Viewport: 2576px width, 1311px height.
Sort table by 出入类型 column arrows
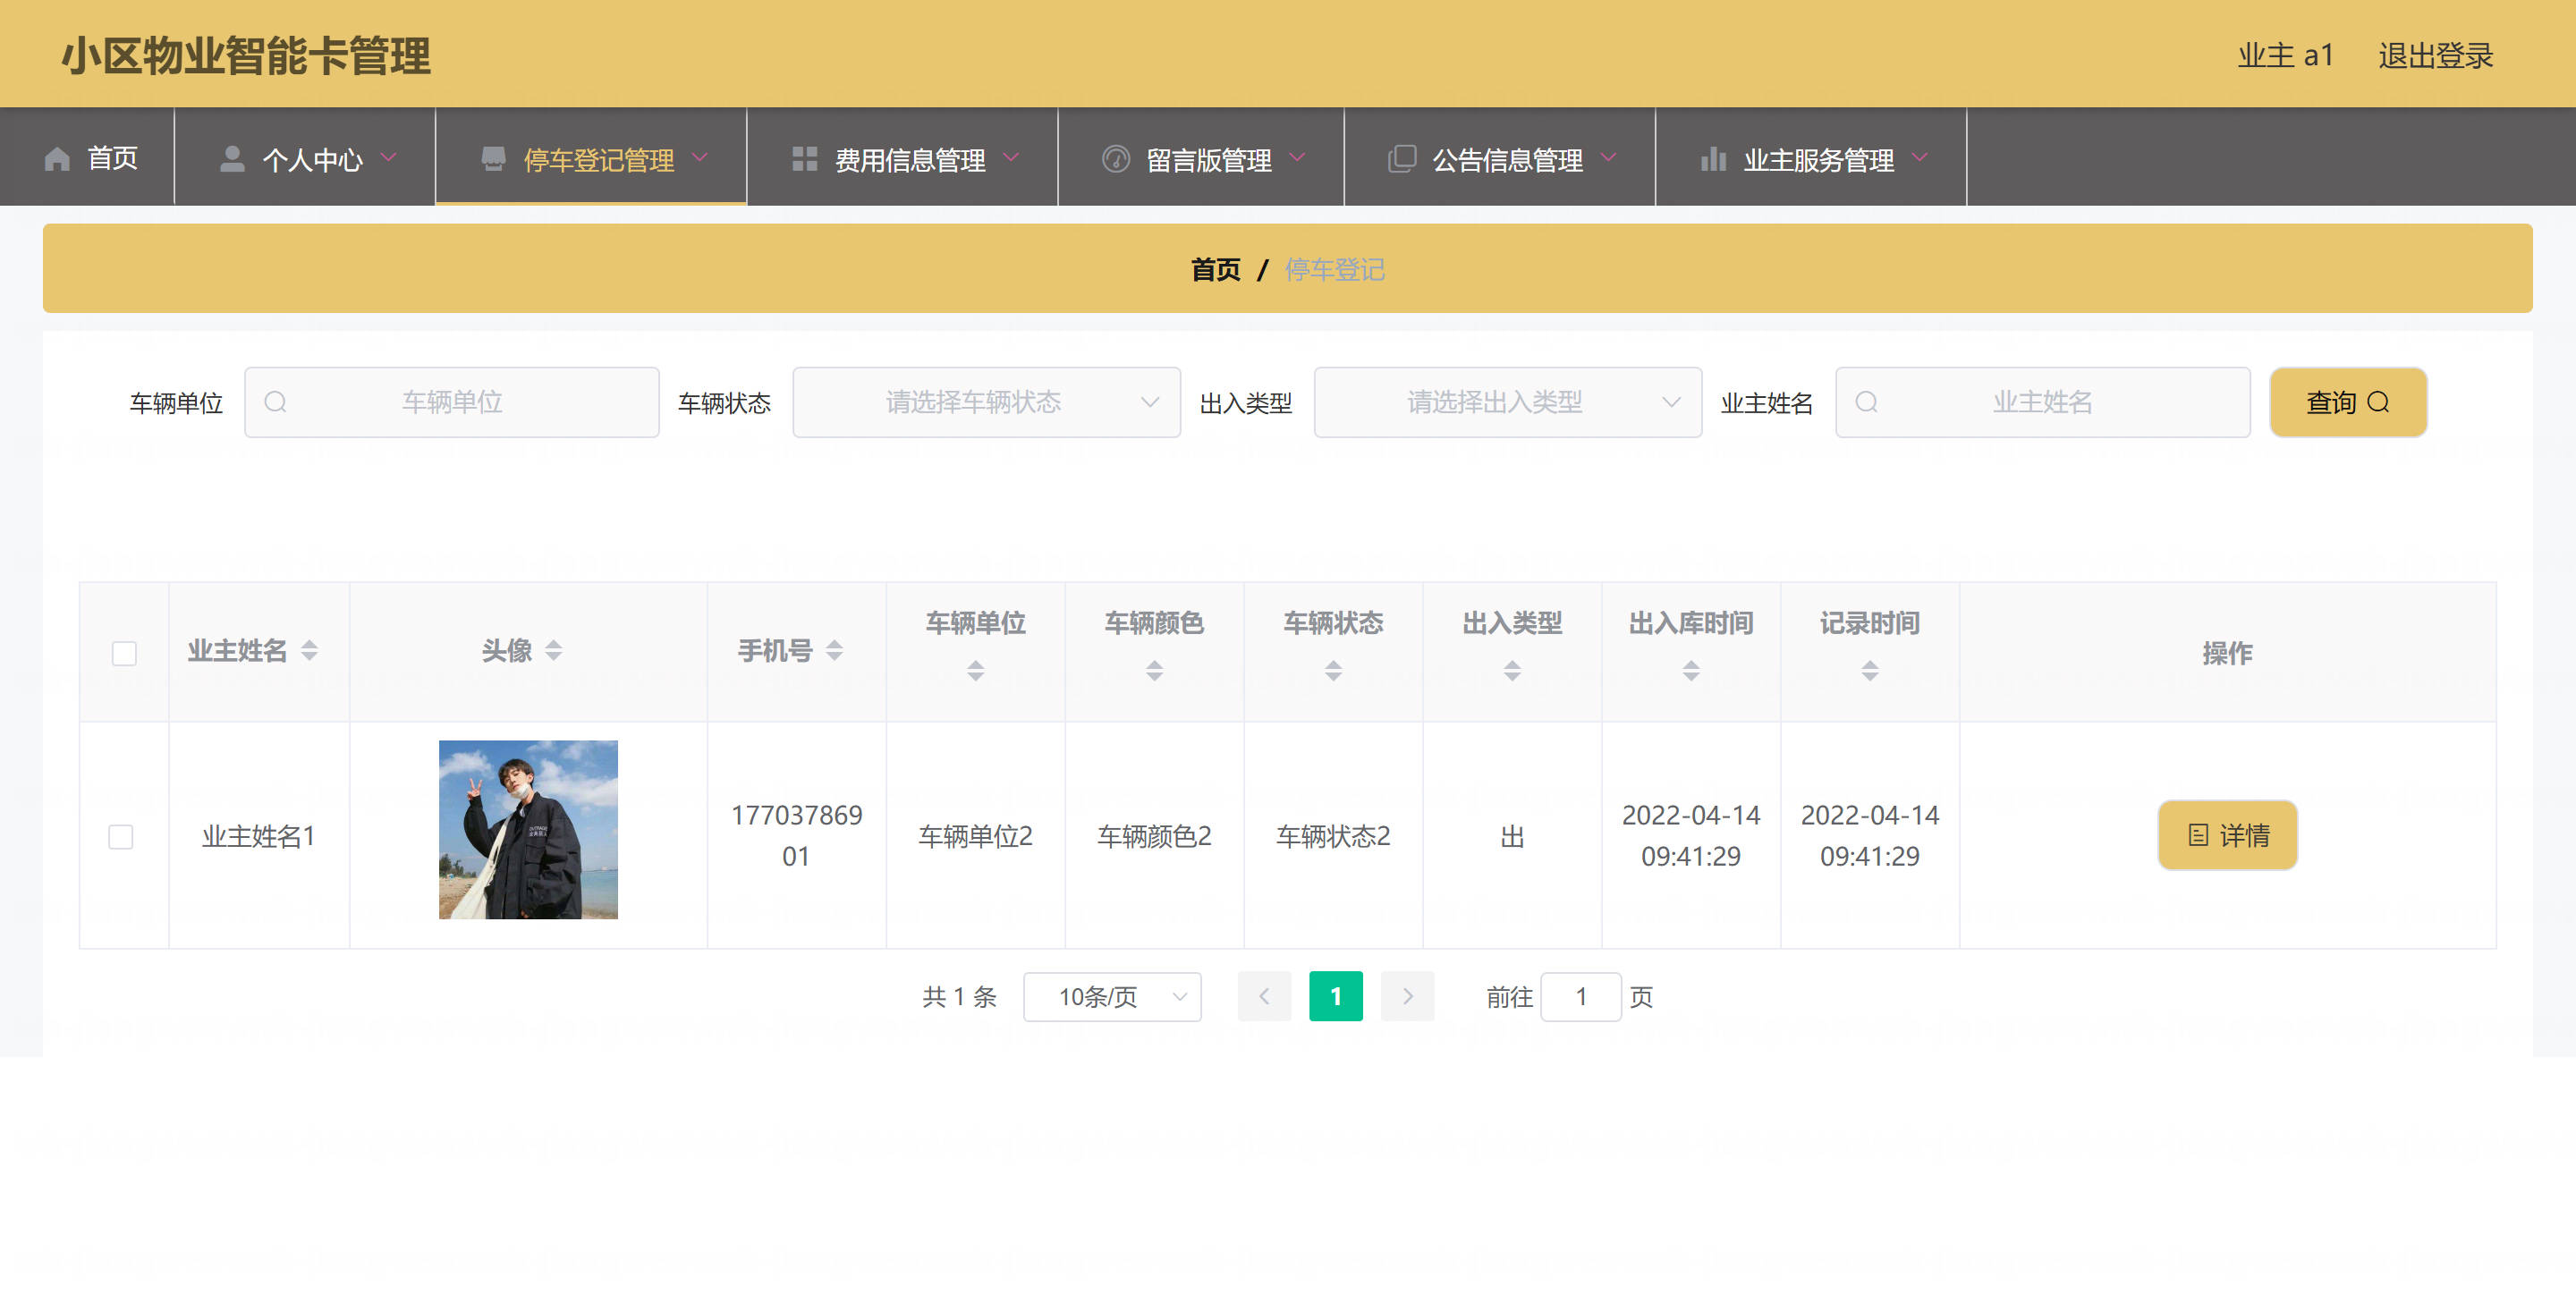(1512, 671)
